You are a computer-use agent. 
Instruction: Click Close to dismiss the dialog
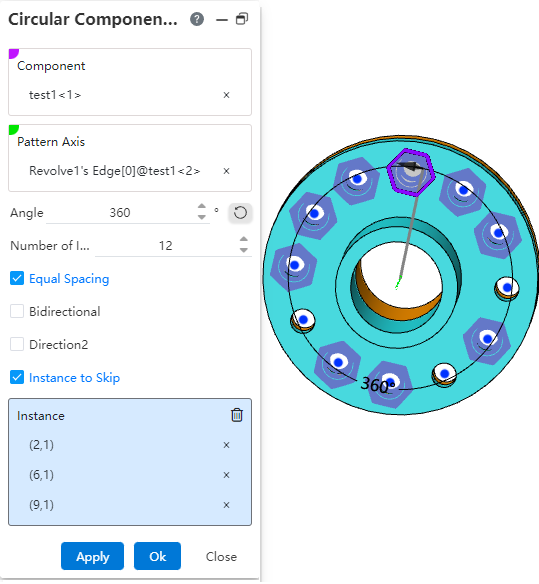point(221,556)
